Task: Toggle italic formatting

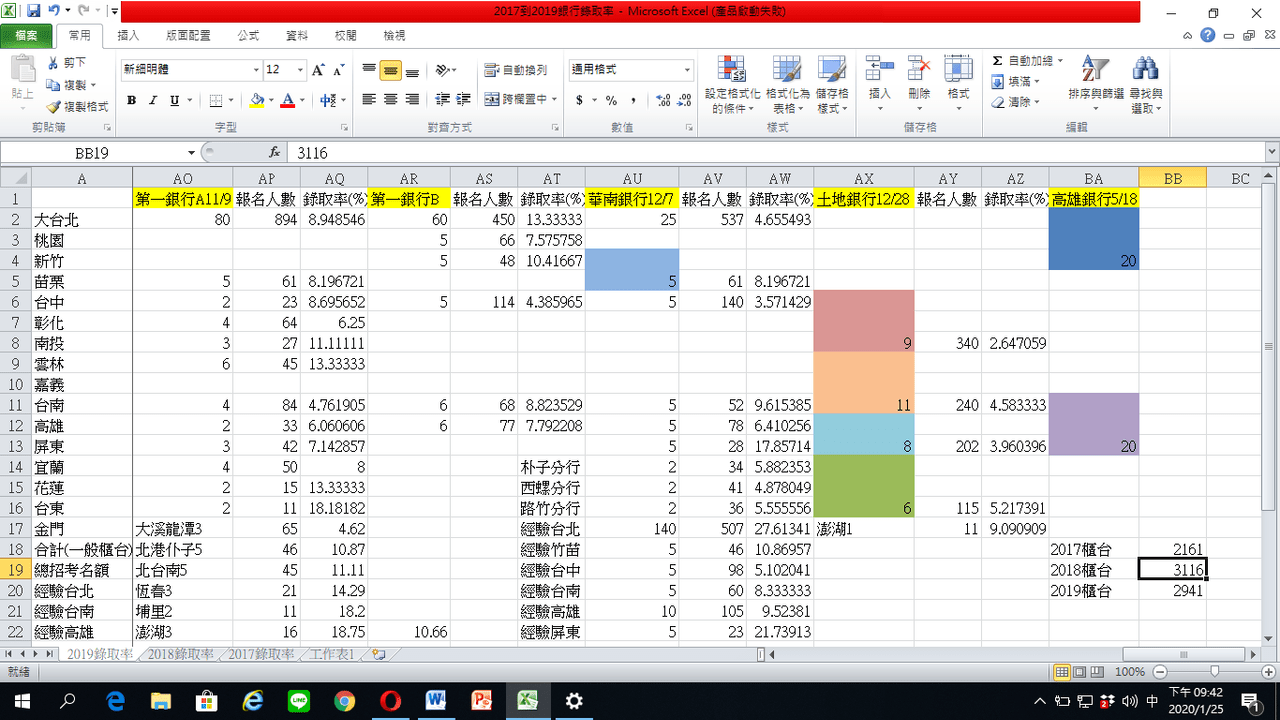Action: [153, 100]
